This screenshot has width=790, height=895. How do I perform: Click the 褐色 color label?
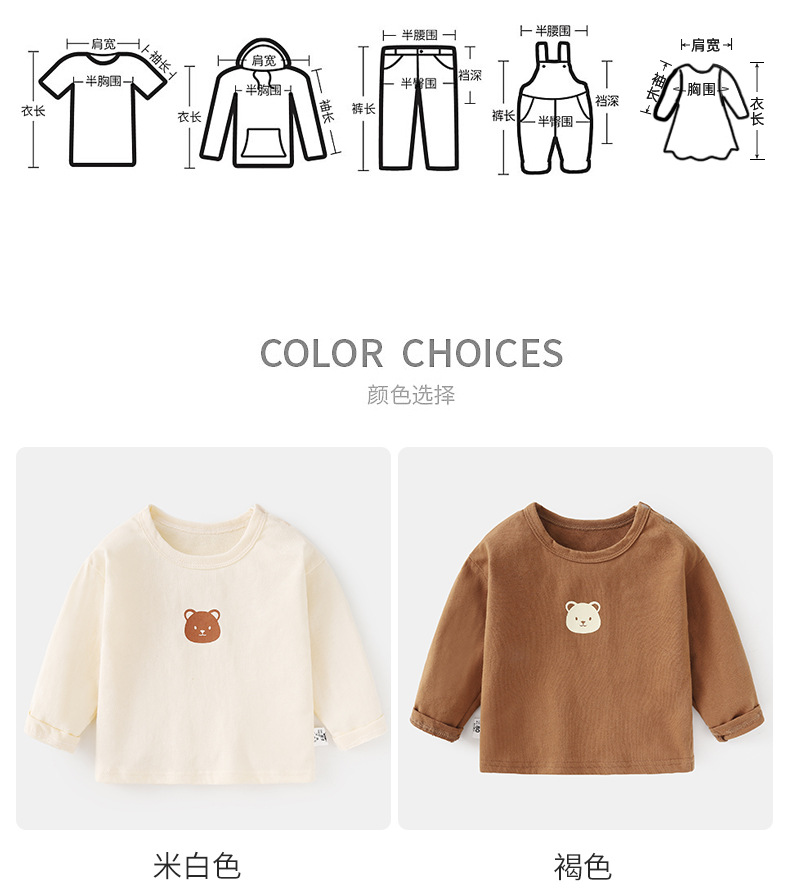[583, 866]
